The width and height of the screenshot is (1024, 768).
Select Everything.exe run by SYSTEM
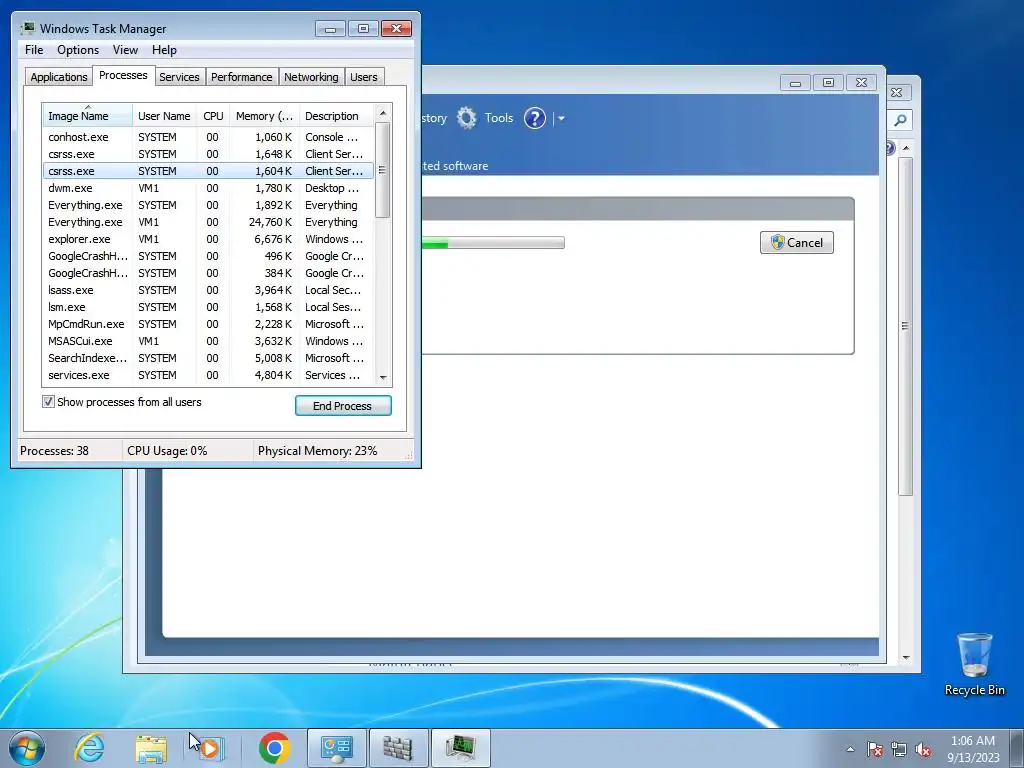[x=208, y=205]
